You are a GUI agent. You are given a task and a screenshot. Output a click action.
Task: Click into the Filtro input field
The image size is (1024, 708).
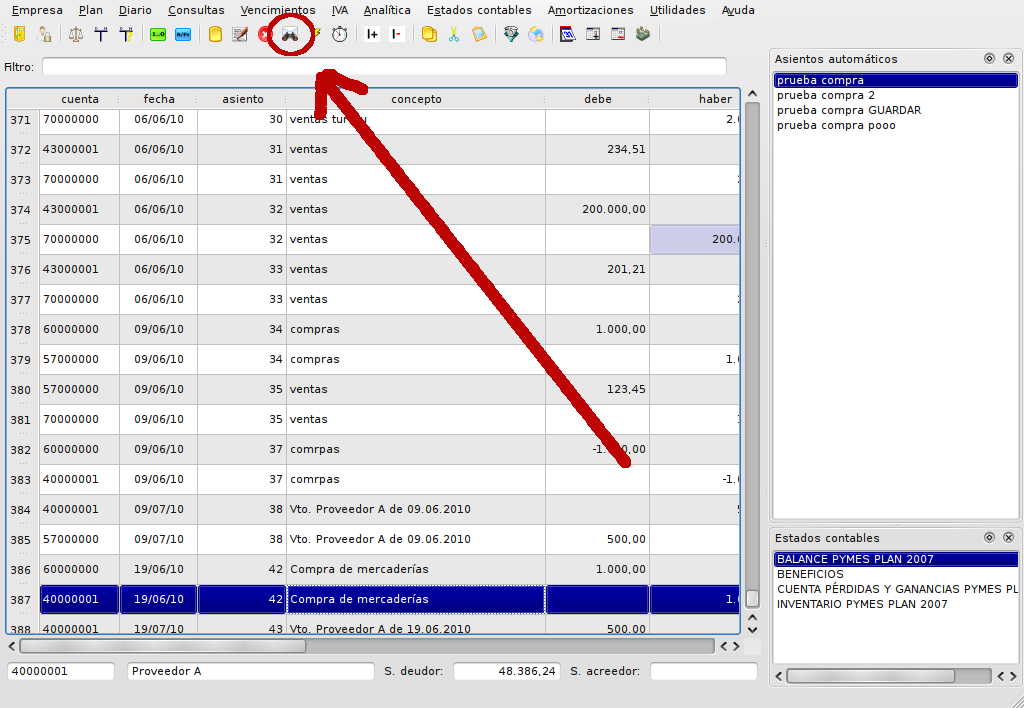tap(384, 67)
